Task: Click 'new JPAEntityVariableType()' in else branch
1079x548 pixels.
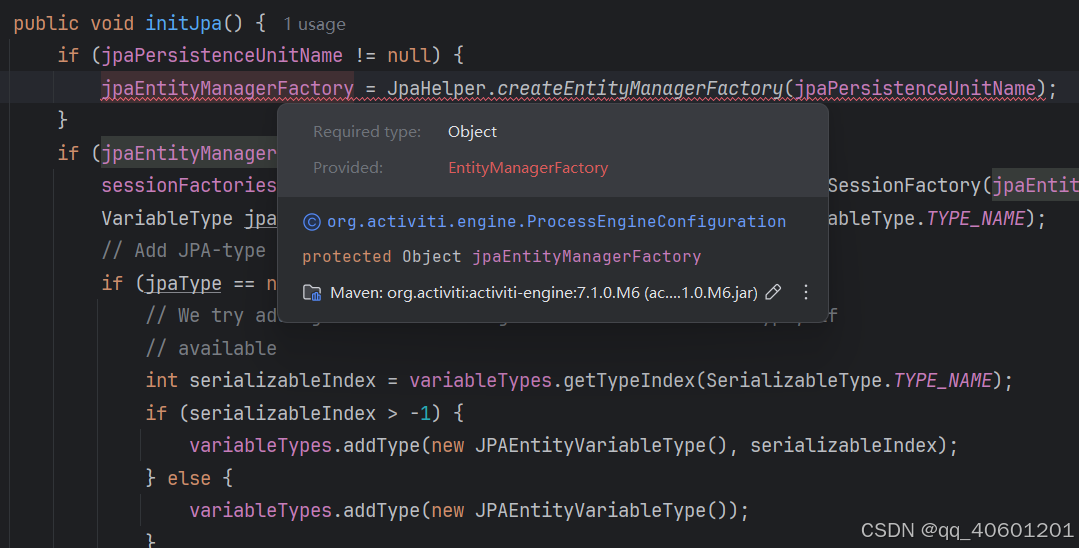Action: point(579,511)
